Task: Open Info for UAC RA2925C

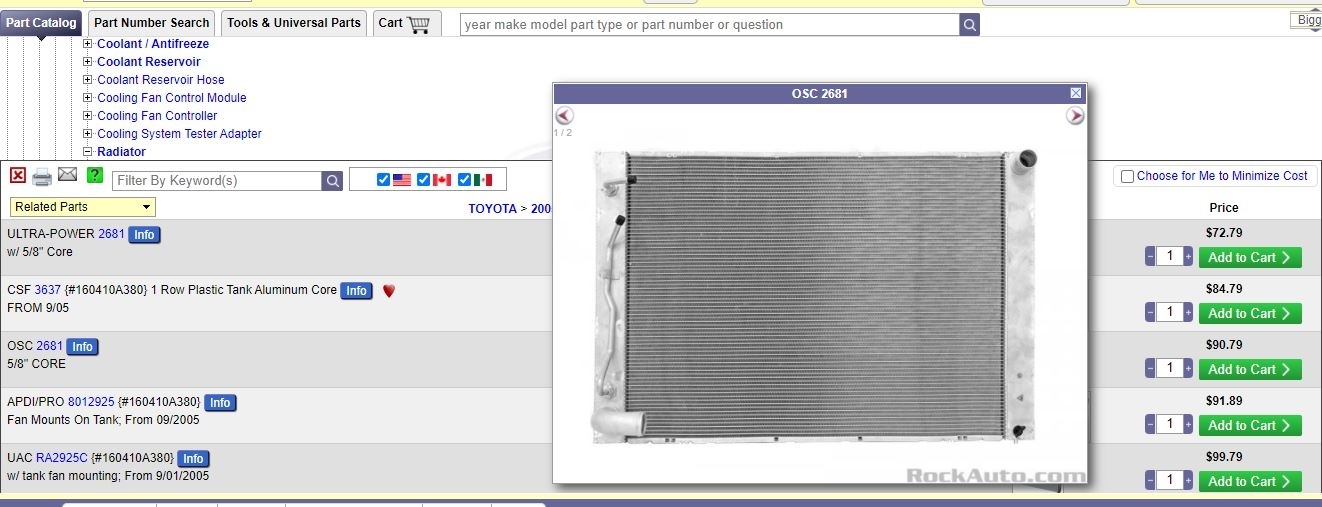Action: (193, 459)
